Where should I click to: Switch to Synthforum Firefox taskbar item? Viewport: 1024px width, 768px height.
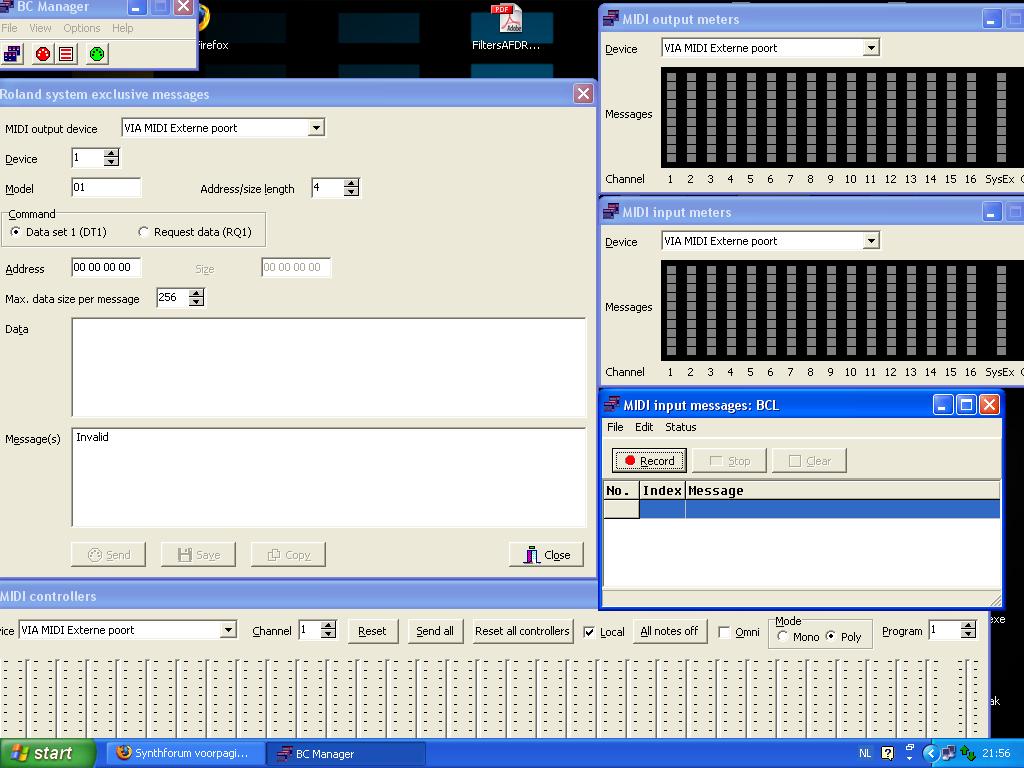pos(186,753)
